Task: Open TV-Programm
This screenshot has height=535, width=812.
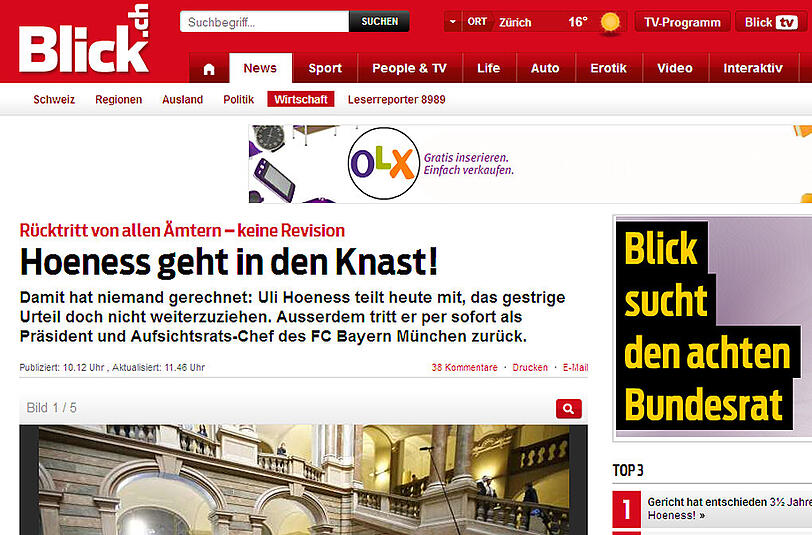Action: (682, 22)
